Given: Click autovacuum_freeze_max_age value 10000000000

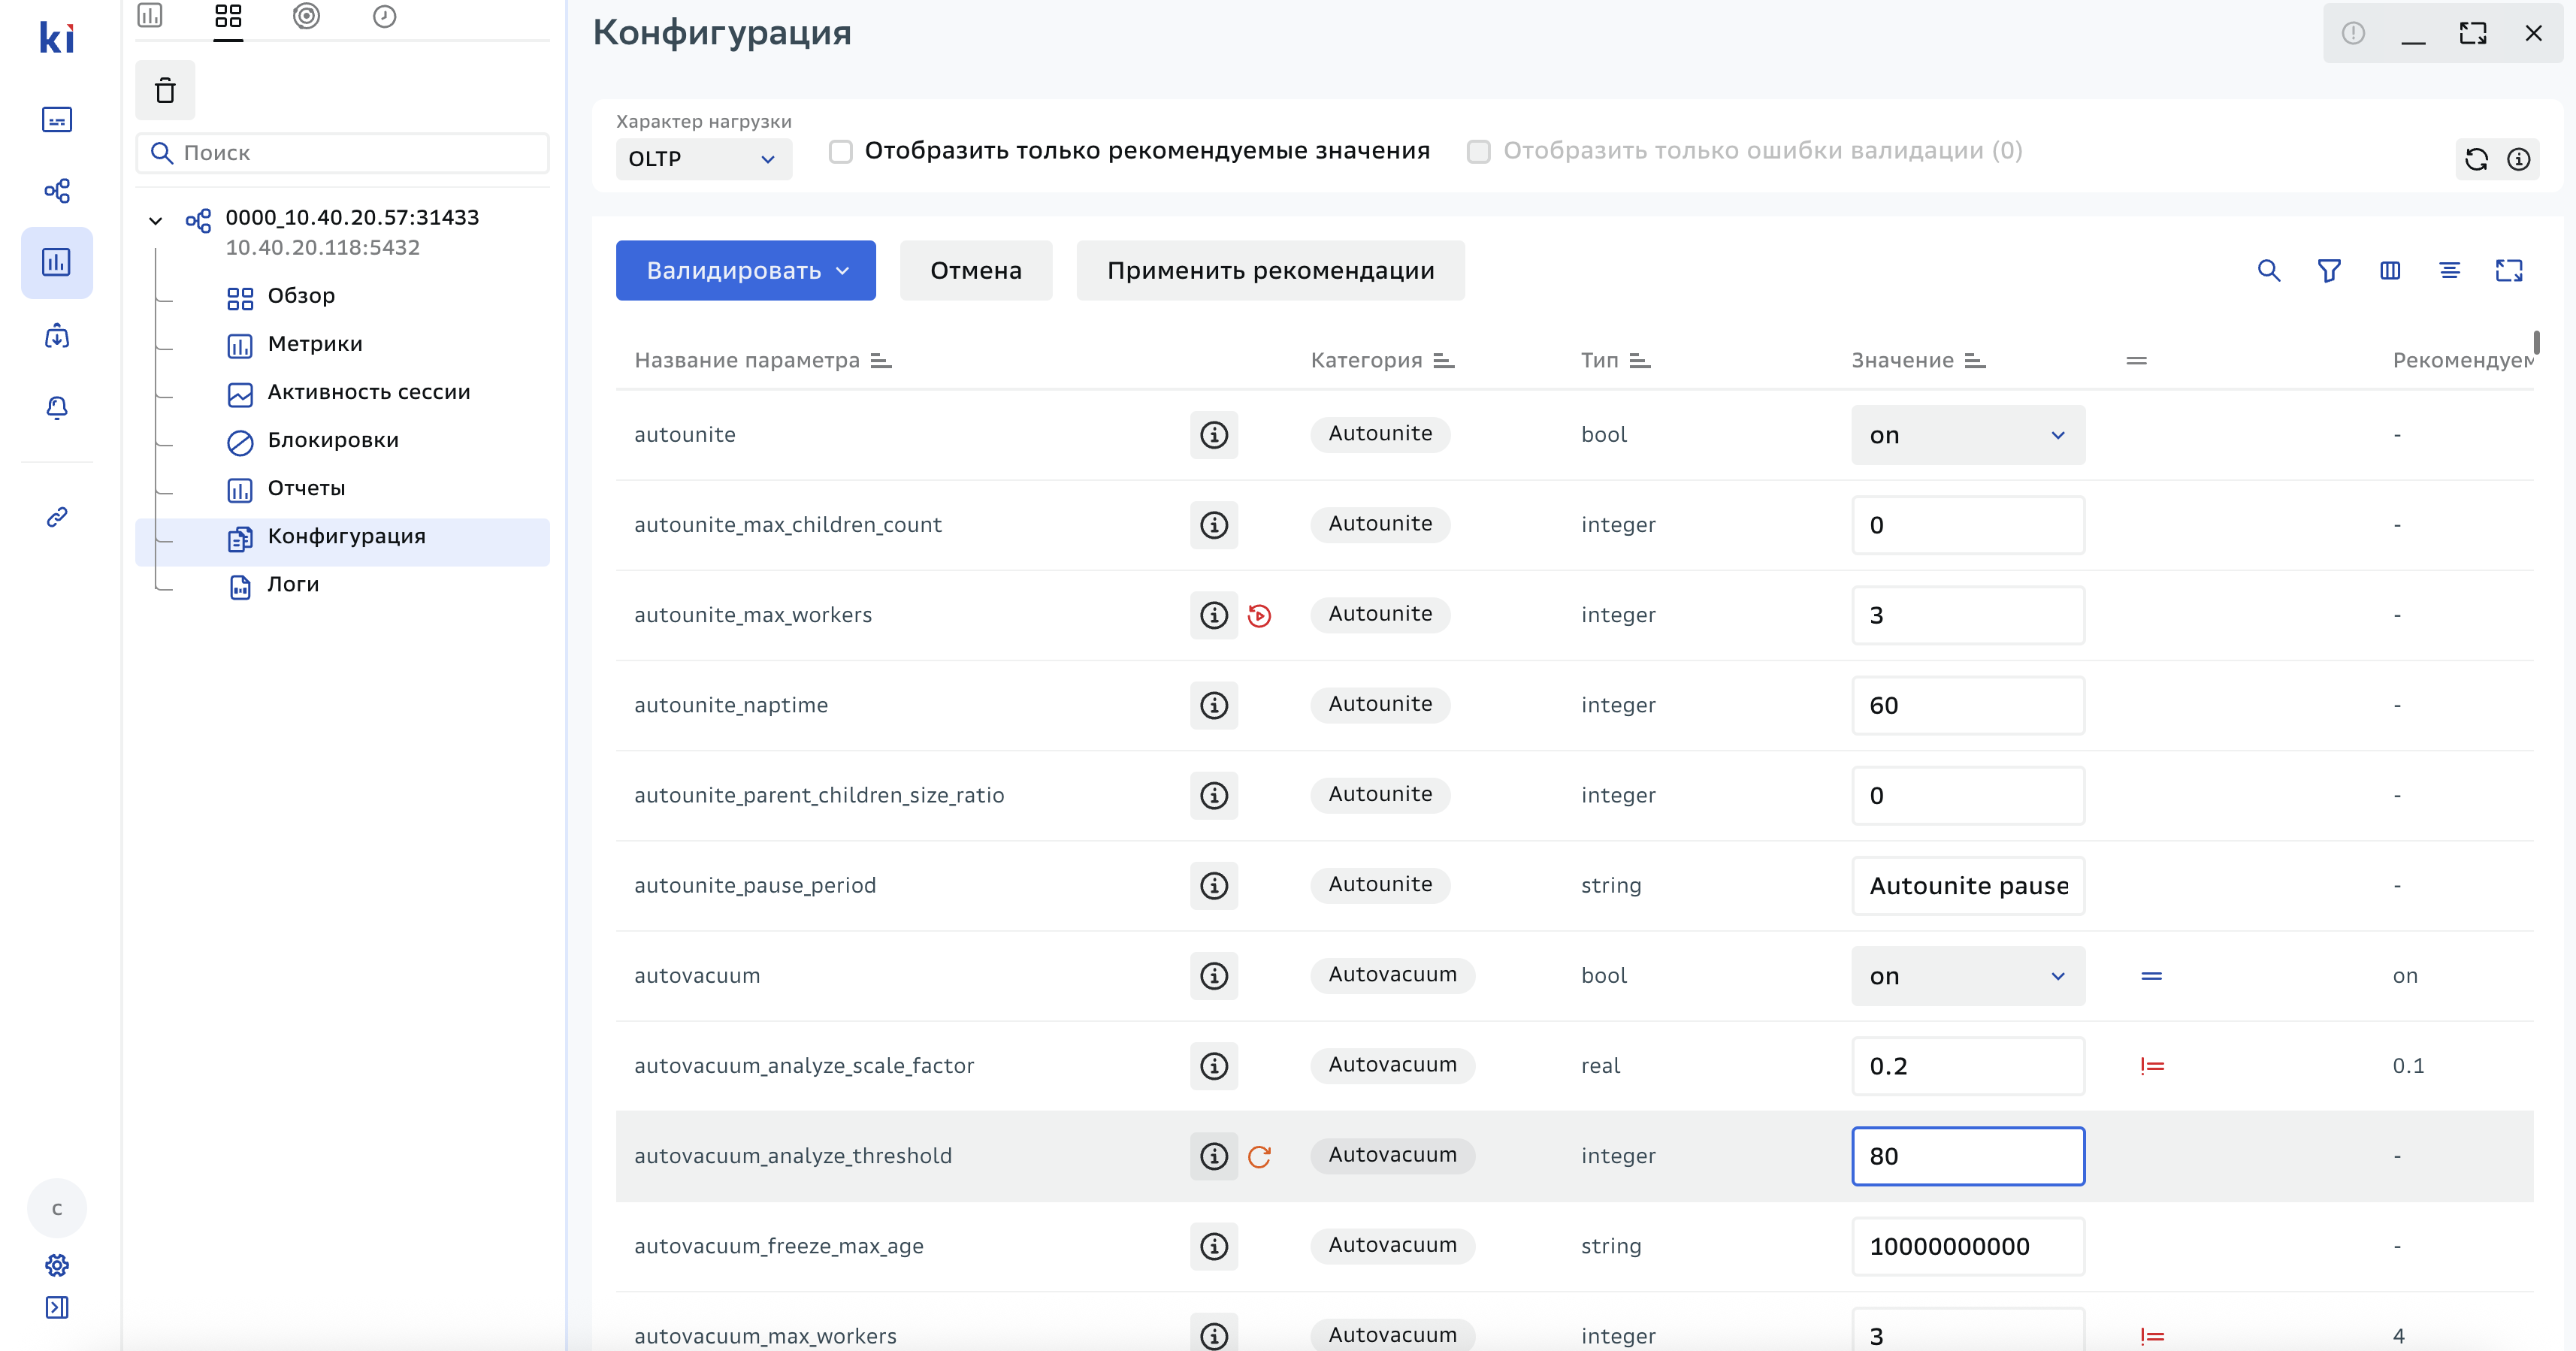Looking at the screenshot, I should [1968, 1246].
